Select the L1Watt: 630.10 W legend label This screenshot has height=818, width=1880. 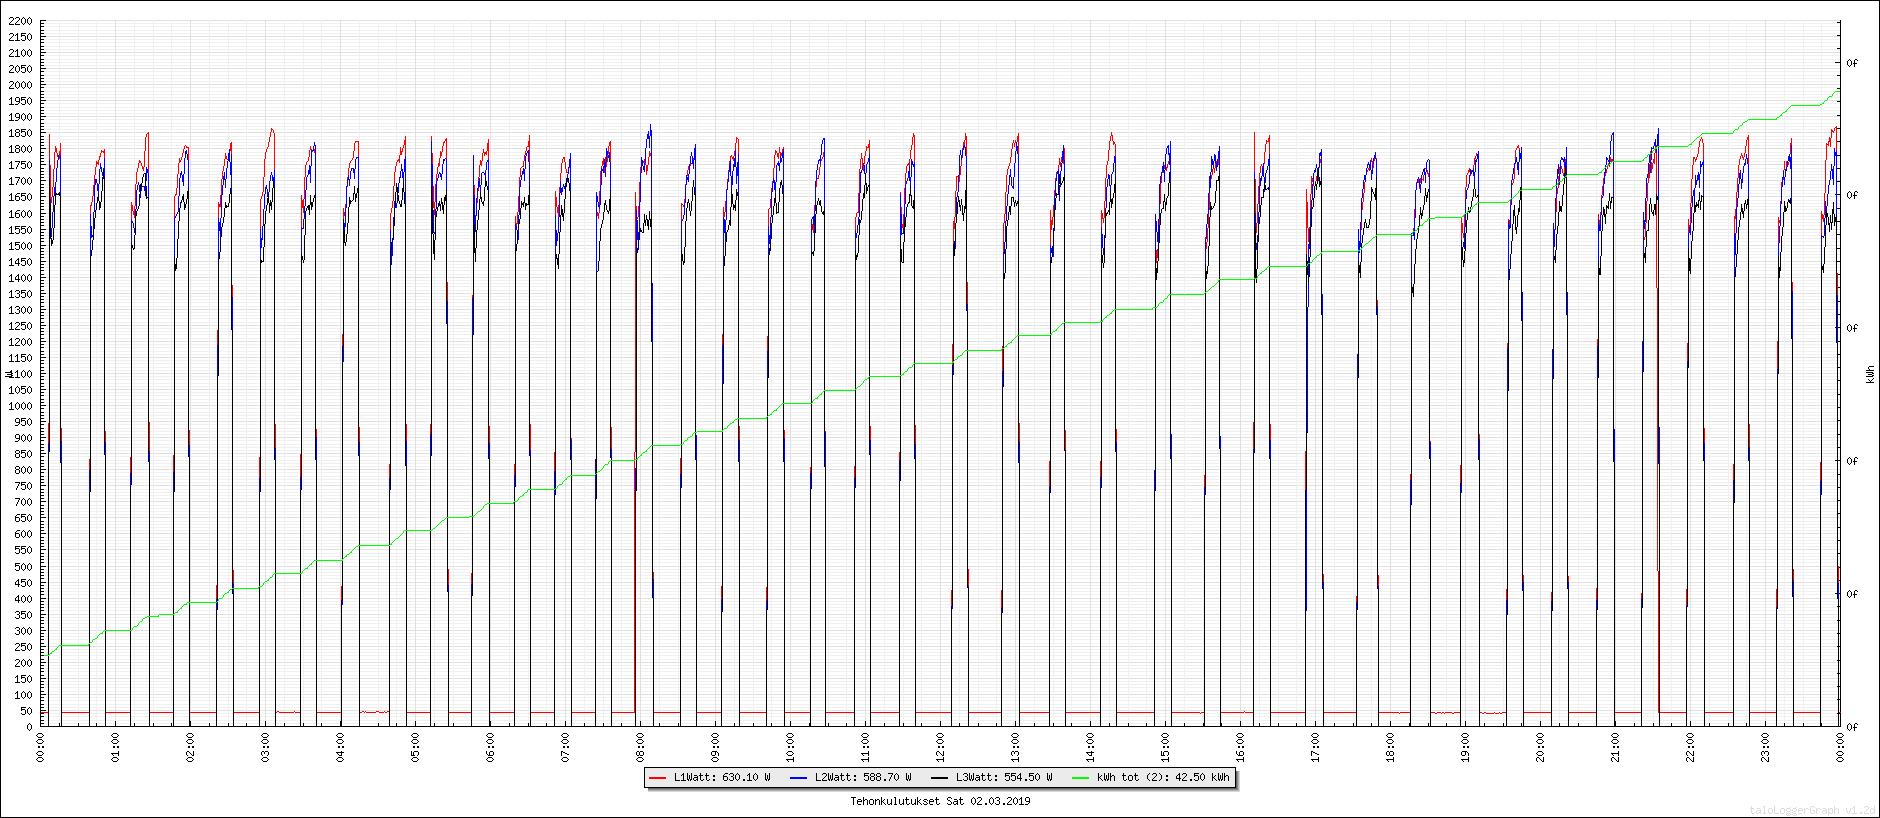[x=721, y=777]
